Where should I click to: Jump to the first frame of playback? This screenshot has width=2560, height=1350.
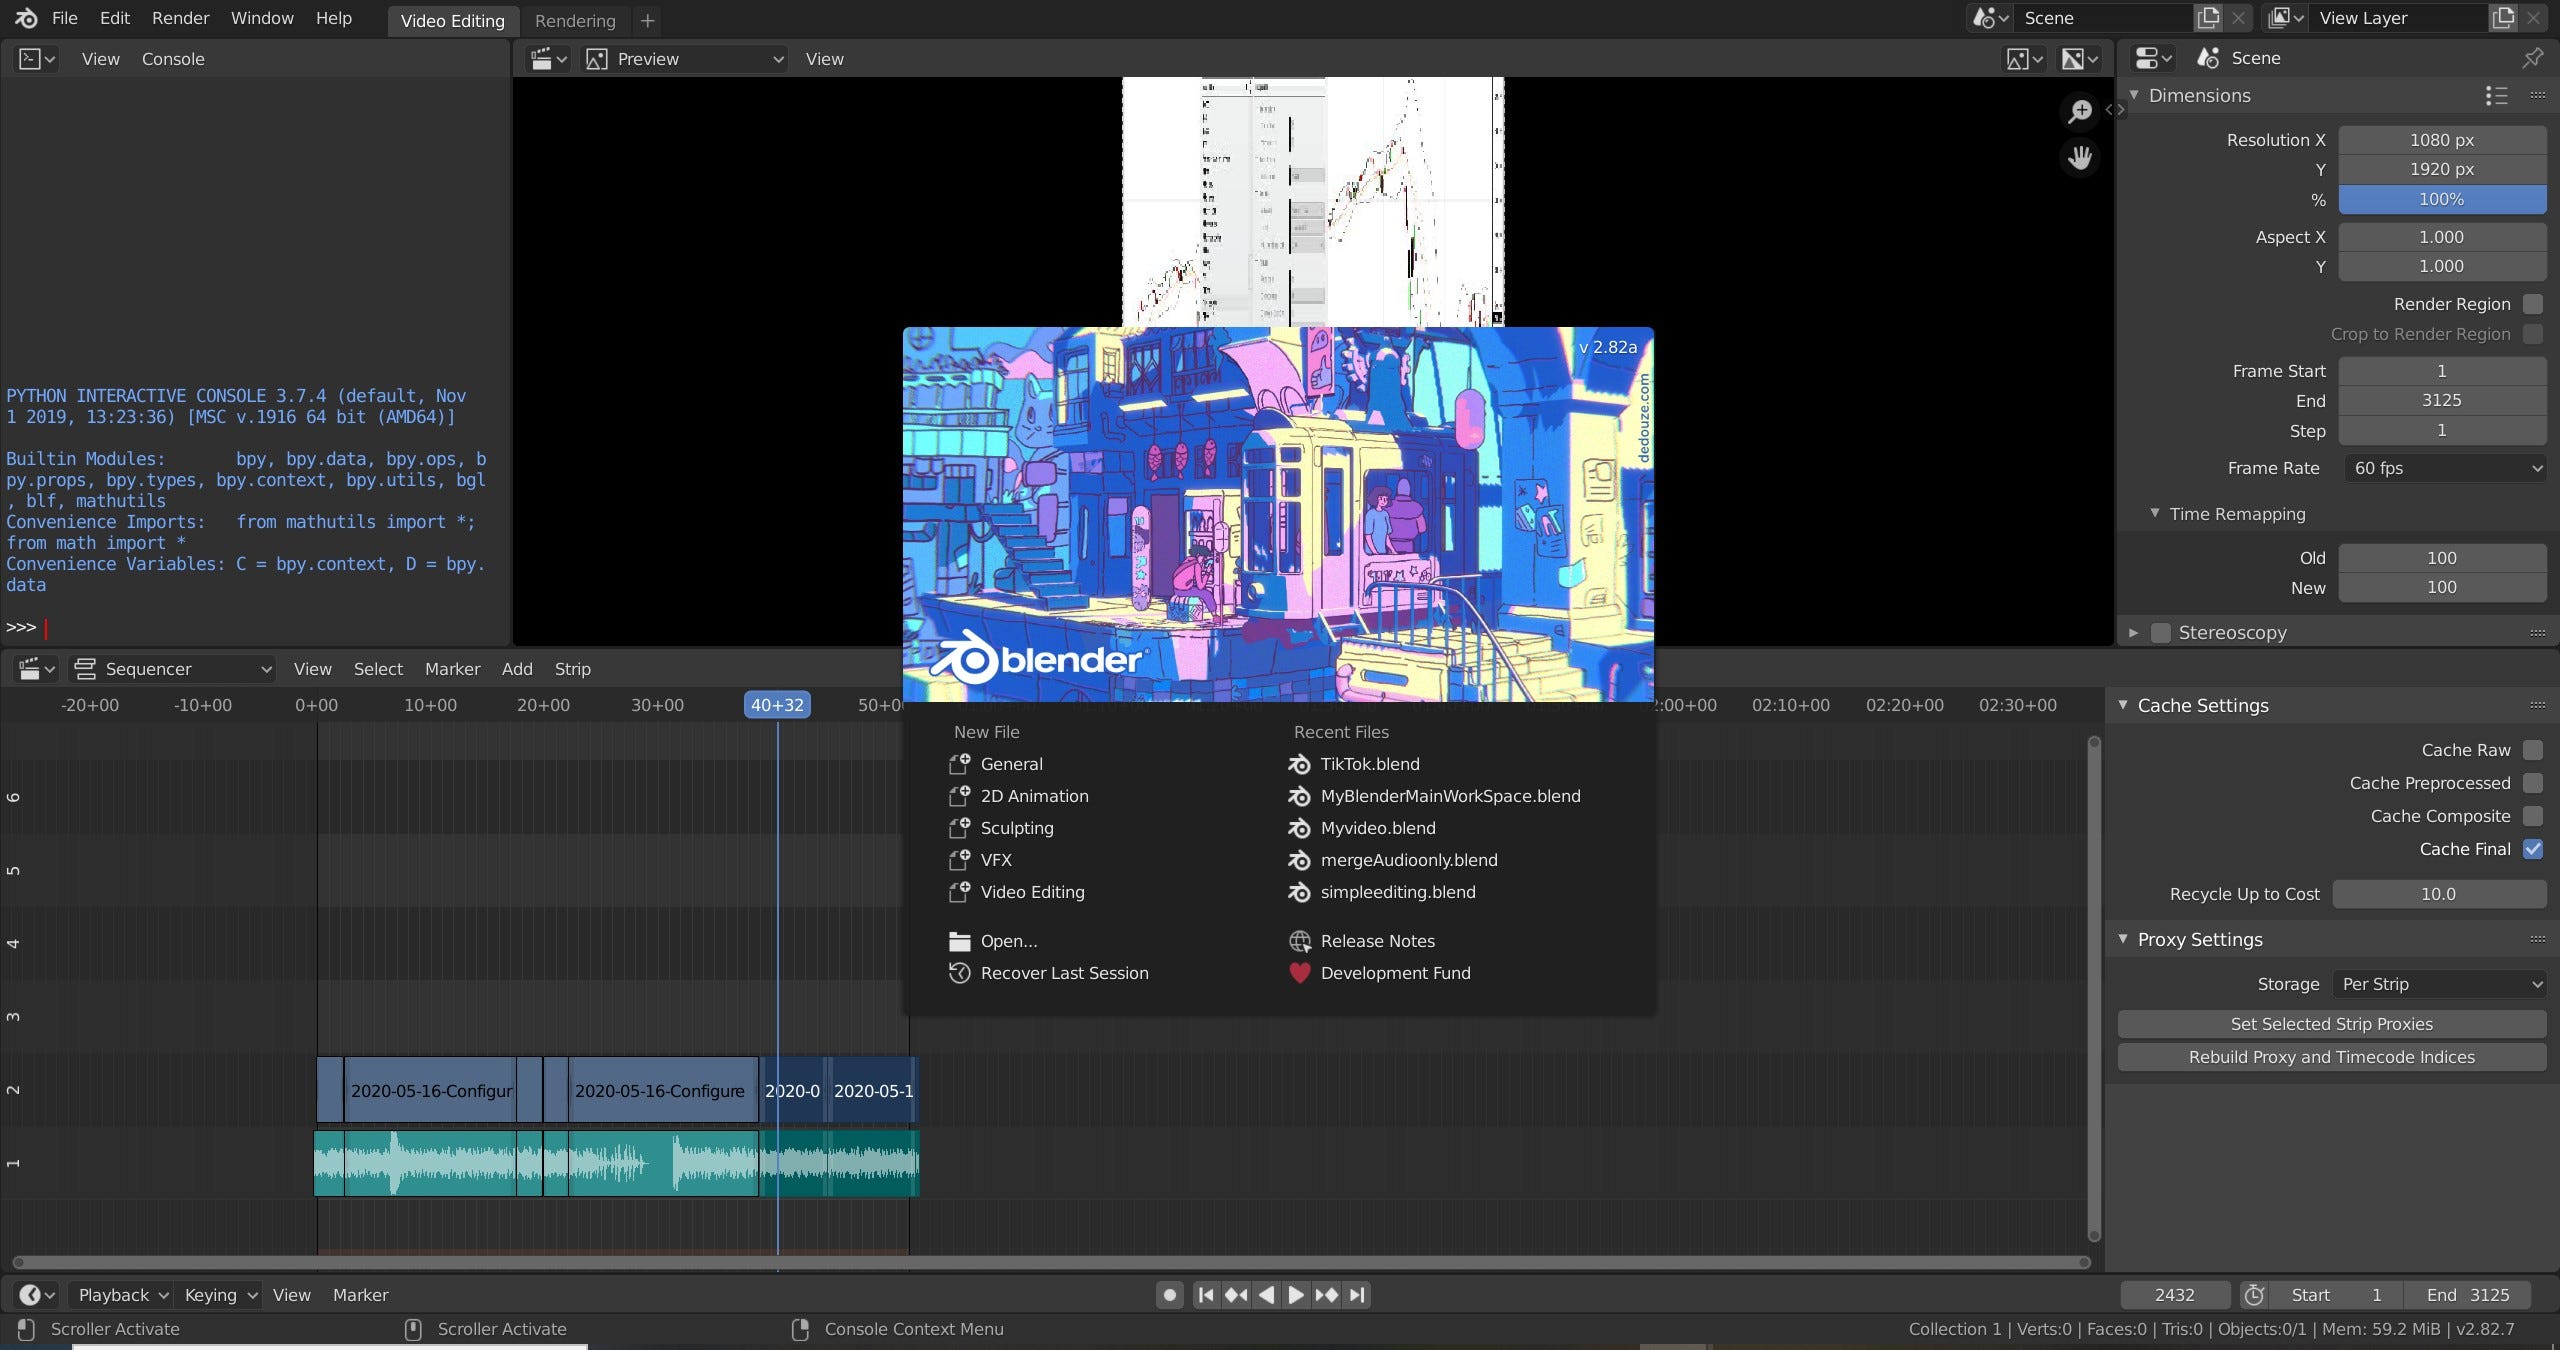click(x=1206, y=1295)
